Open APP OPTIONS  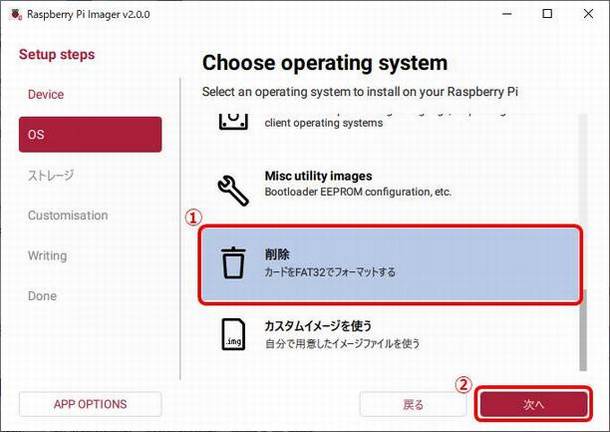pos(90,404)
